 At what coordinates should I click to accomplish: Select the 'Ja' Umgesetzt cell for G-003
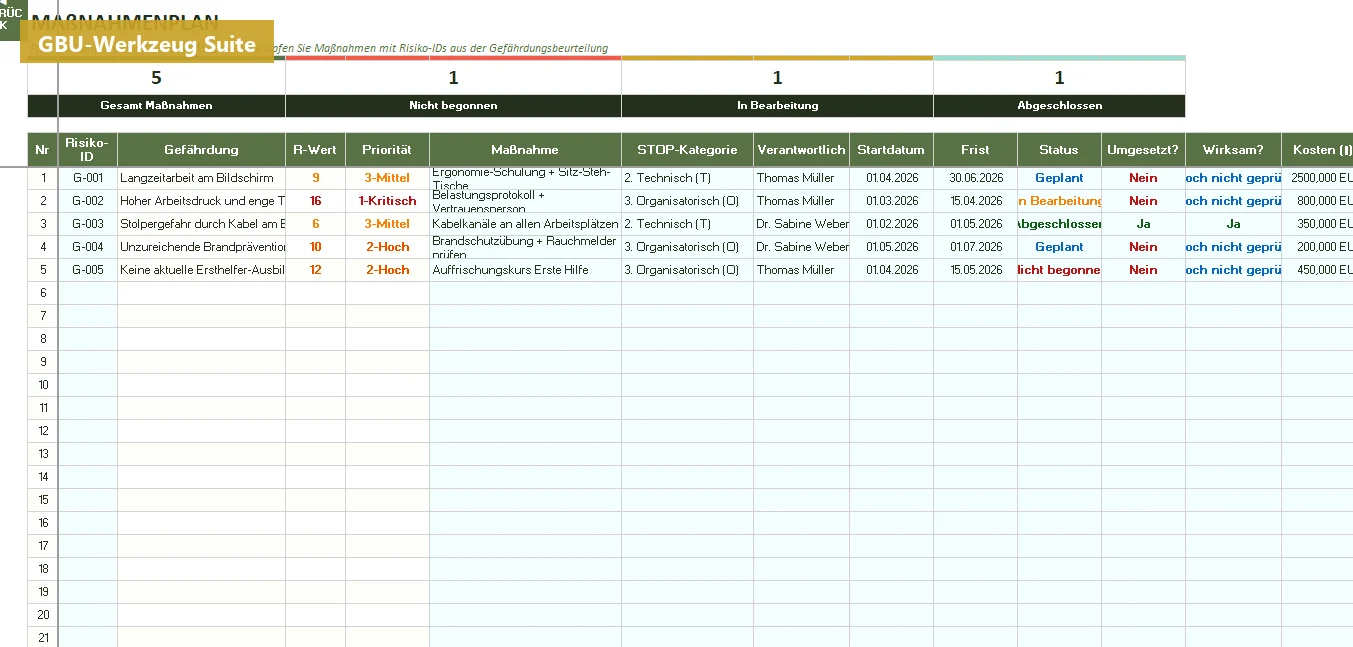coord(1143,224)
